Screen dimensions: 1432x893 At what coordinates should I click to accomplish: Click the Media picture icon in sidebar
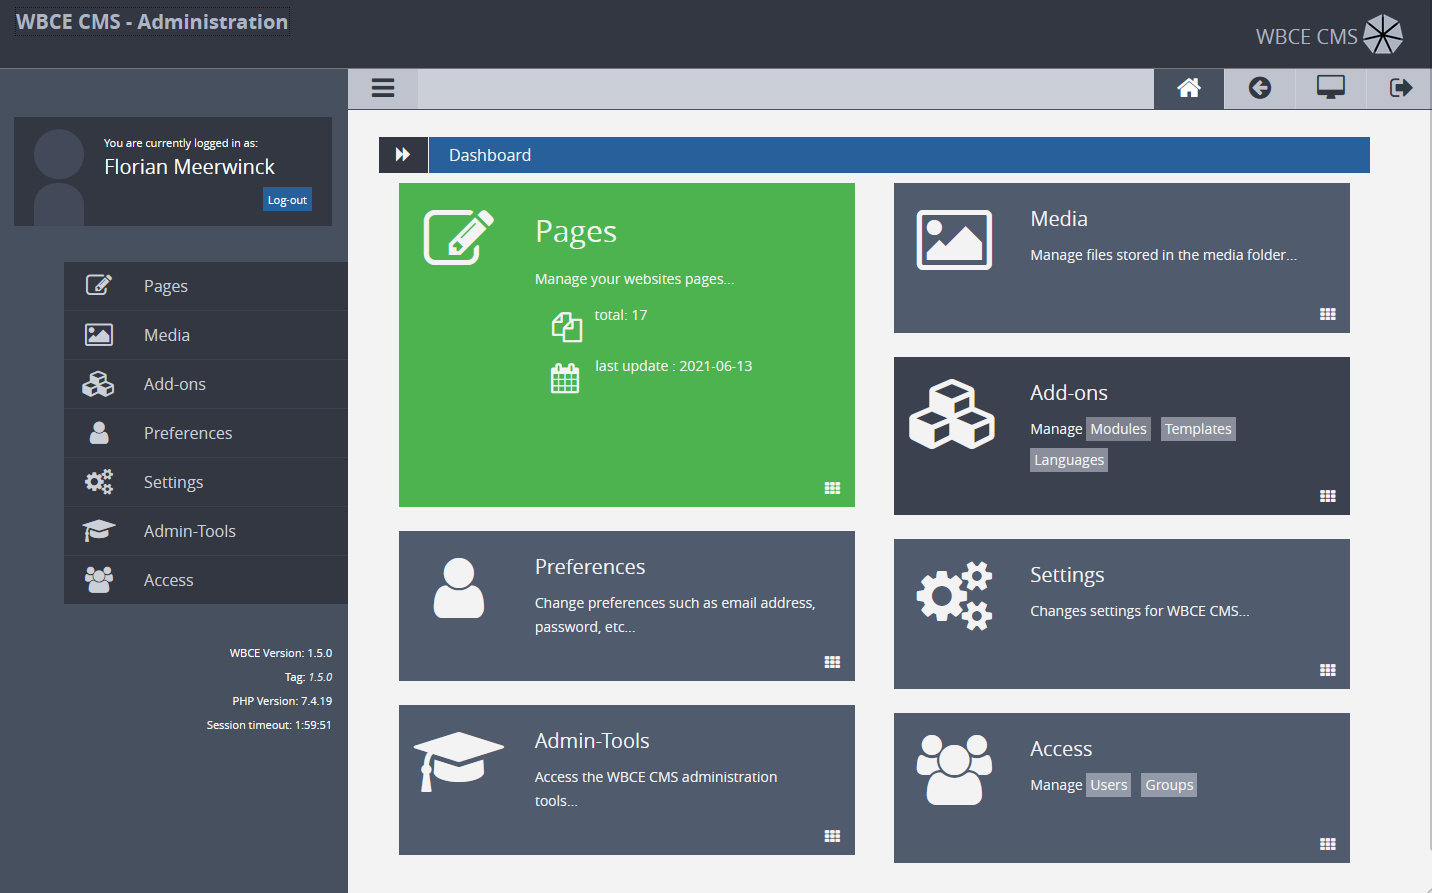click(99, 335)
